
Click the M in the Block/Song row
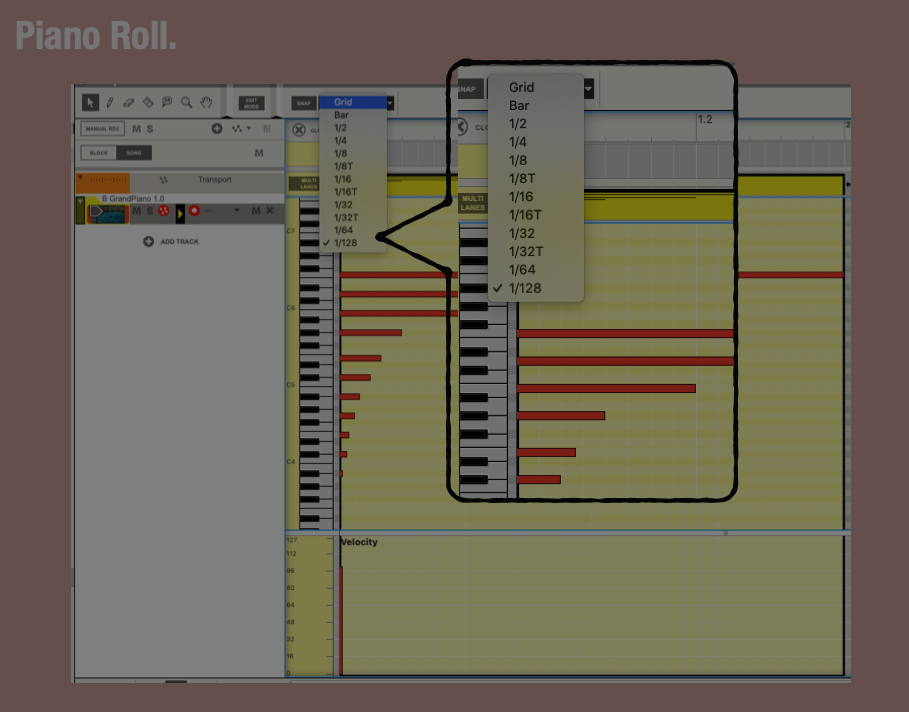pos(259,153)
